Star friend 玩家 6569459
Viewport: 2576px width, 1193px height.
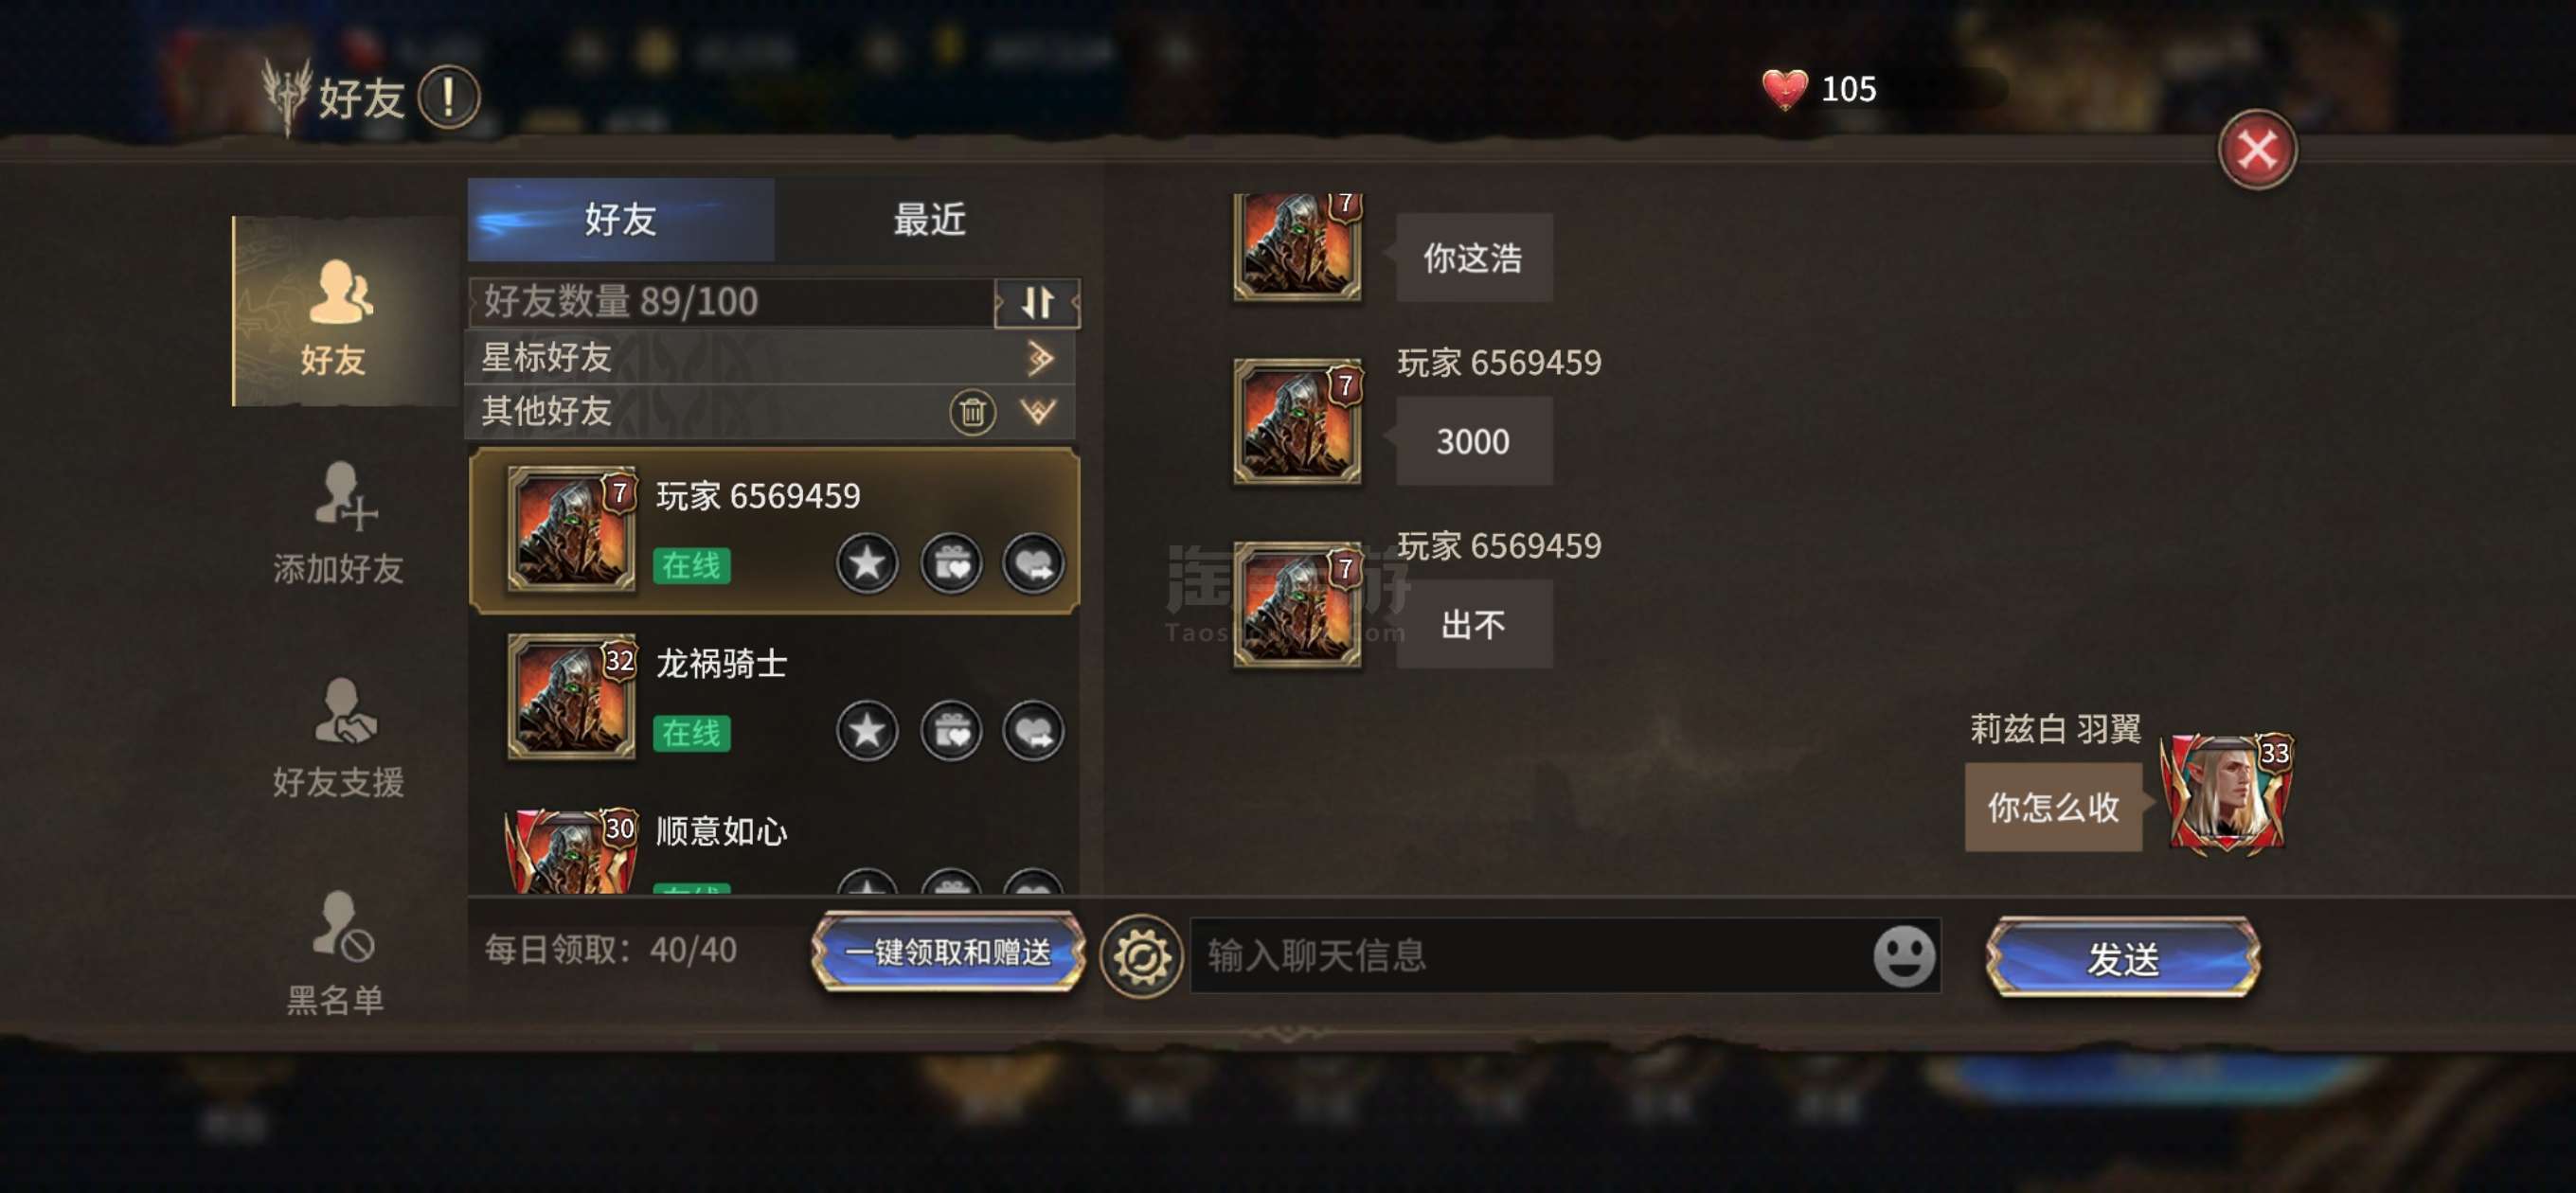866,564
